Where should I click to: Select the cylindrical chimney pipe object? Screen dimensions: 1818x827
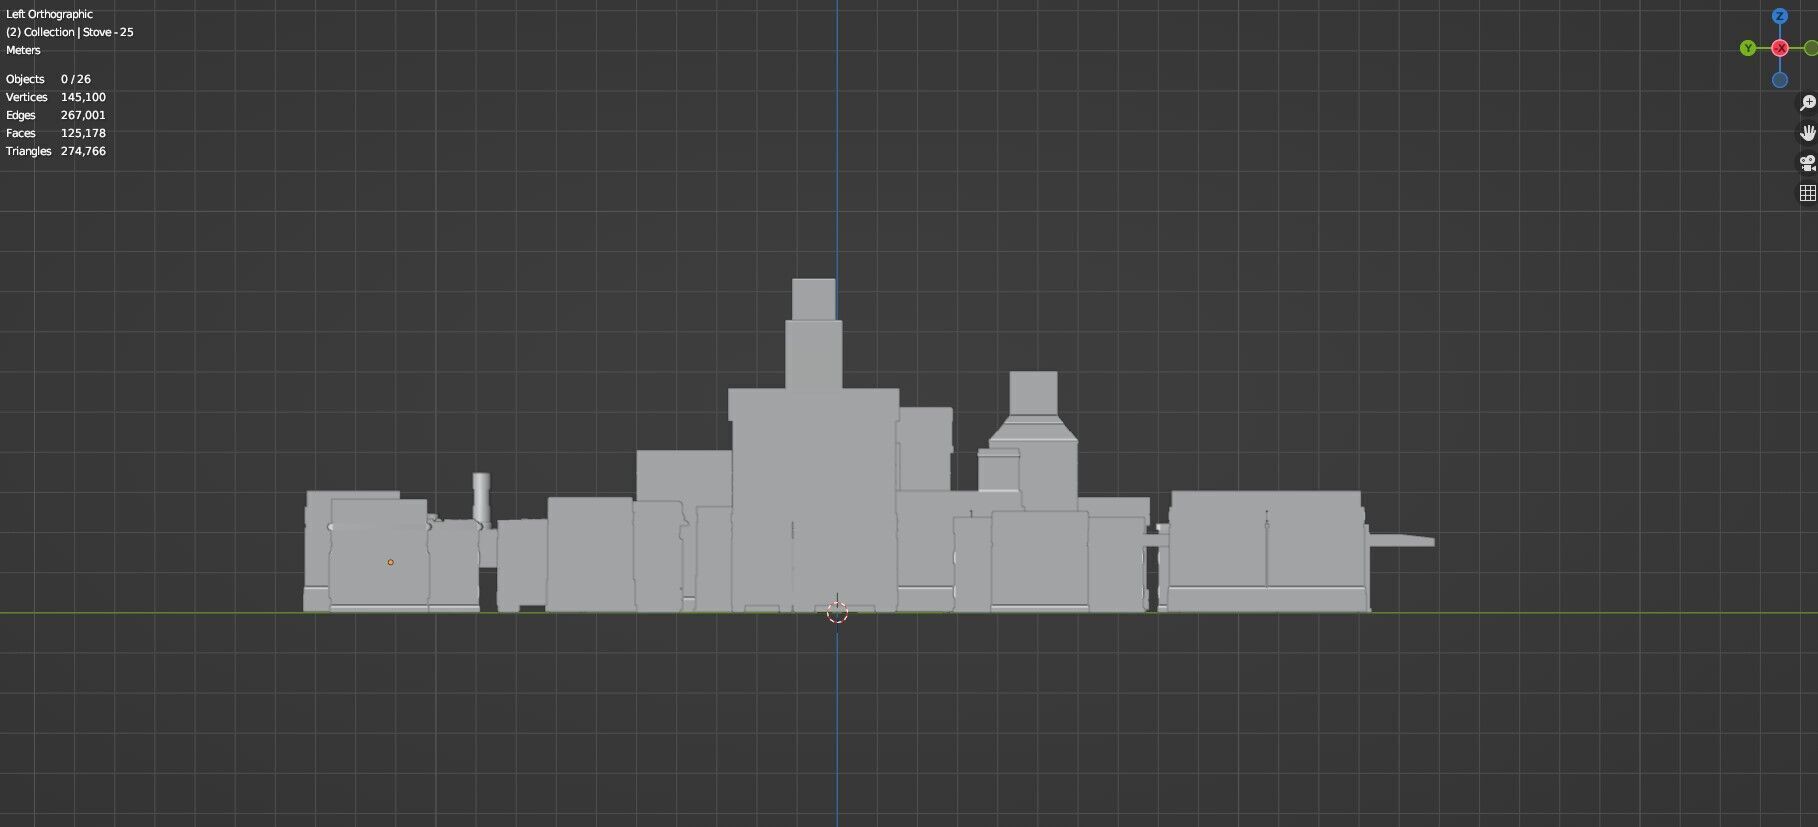[x=481, y=499]
